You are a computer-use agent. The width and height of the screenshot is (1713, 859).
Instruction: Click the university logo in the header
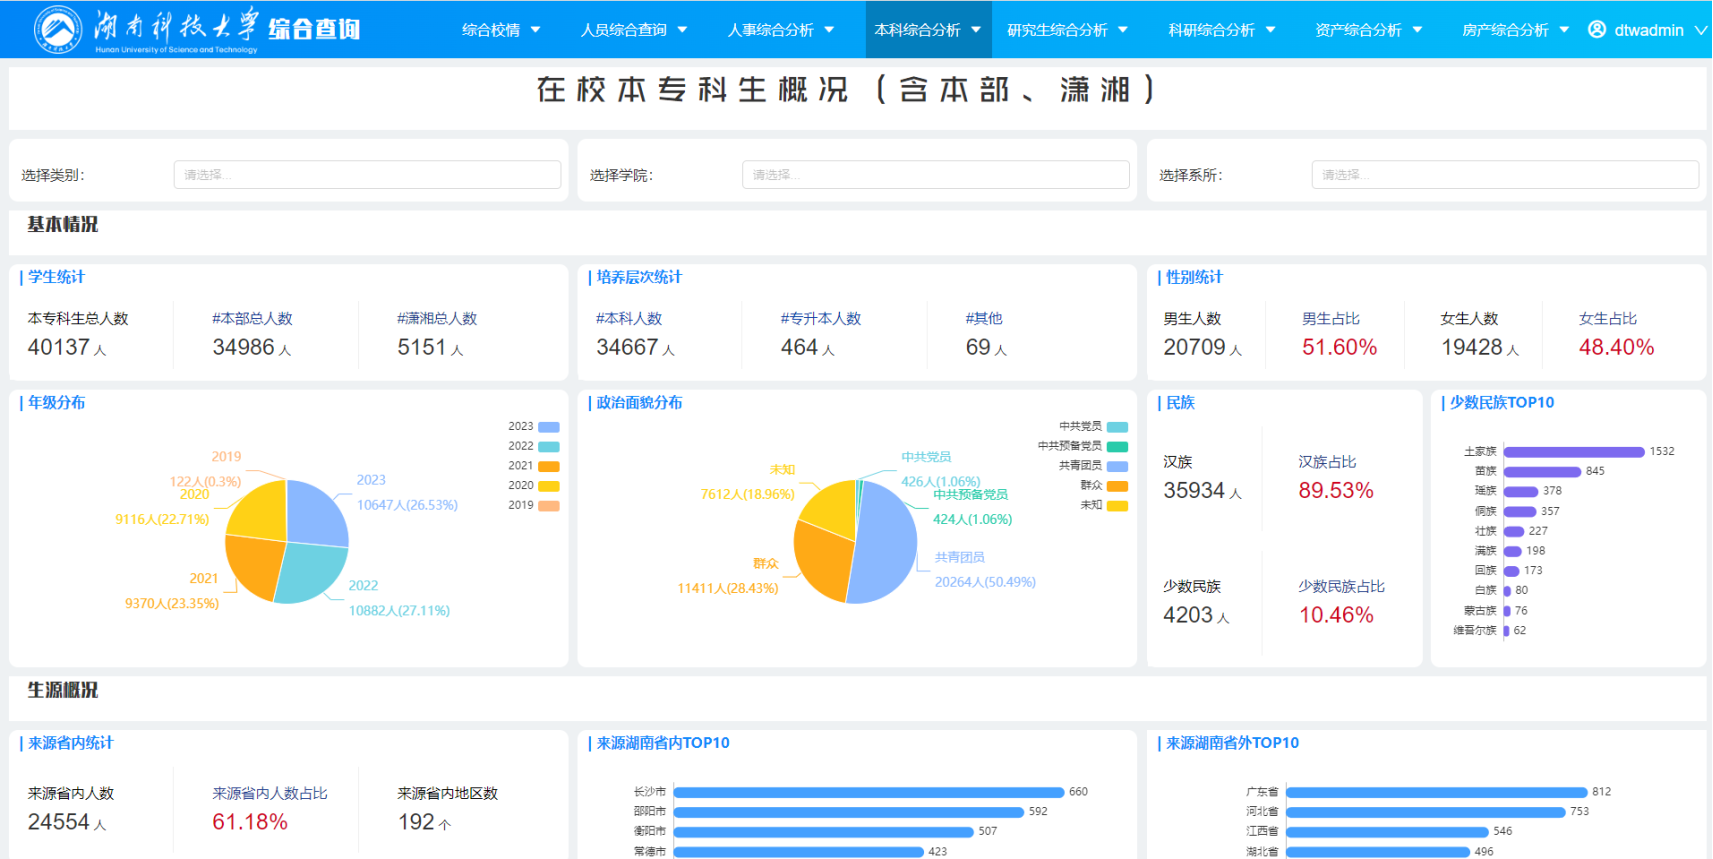[x=58, y=29]
